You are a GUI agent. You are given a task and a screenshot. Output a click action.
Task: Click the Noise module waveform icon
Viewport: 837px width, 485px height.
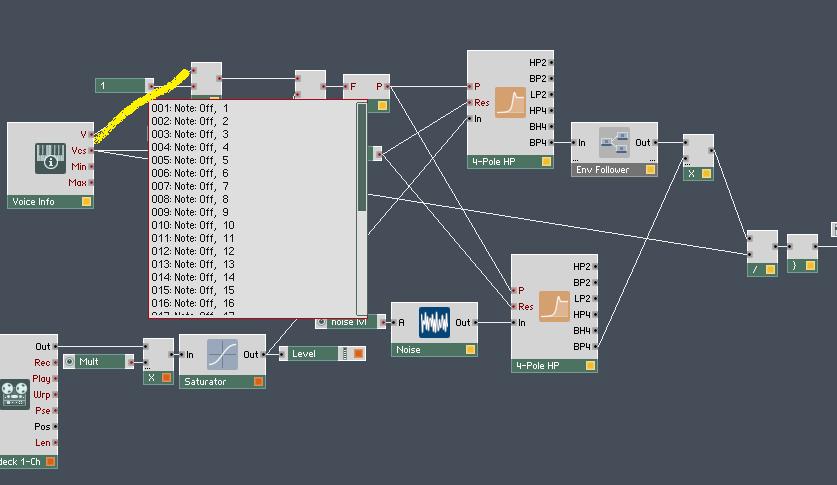point(434,322)
